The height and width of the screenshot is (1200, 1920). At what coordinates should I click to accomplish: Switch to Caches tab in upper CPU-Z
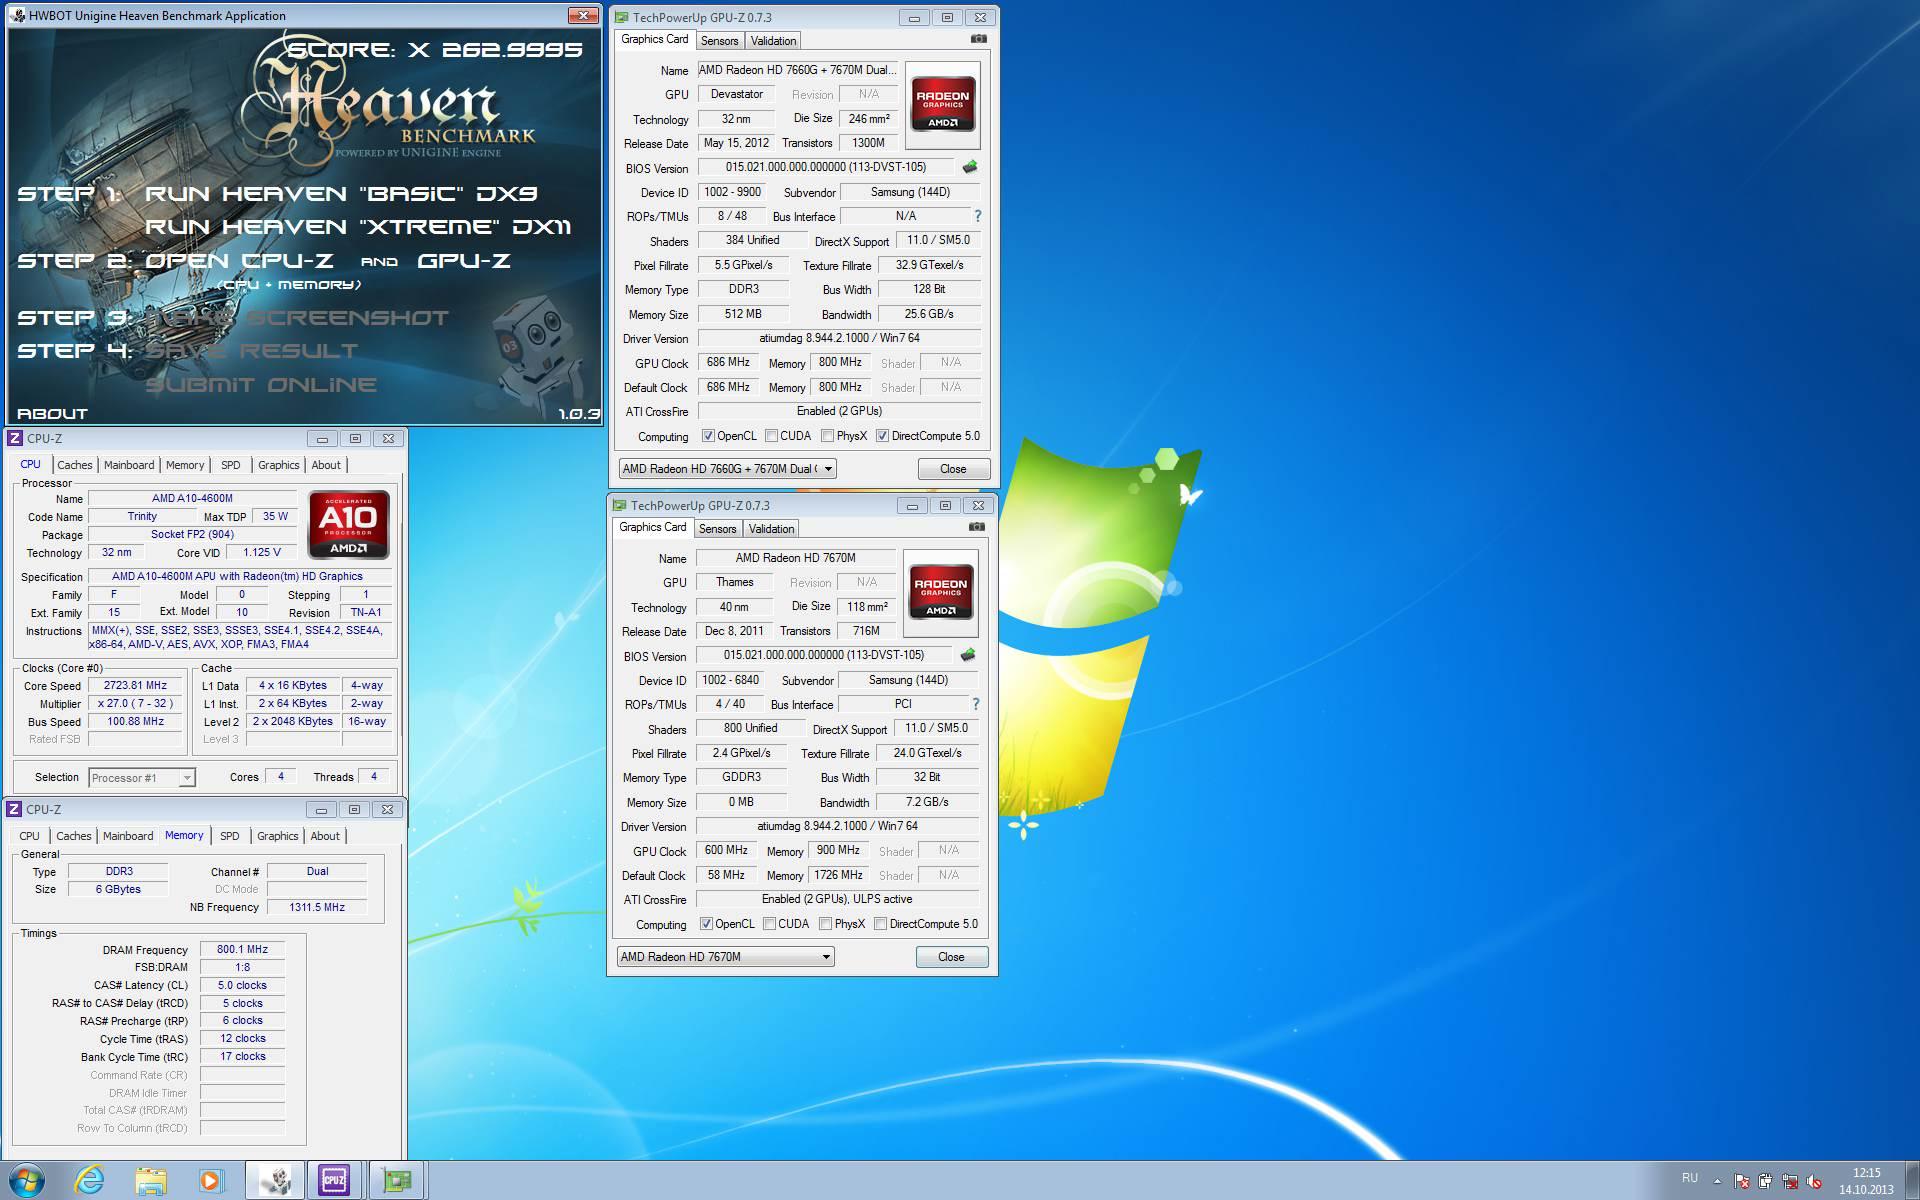point(74,465)
